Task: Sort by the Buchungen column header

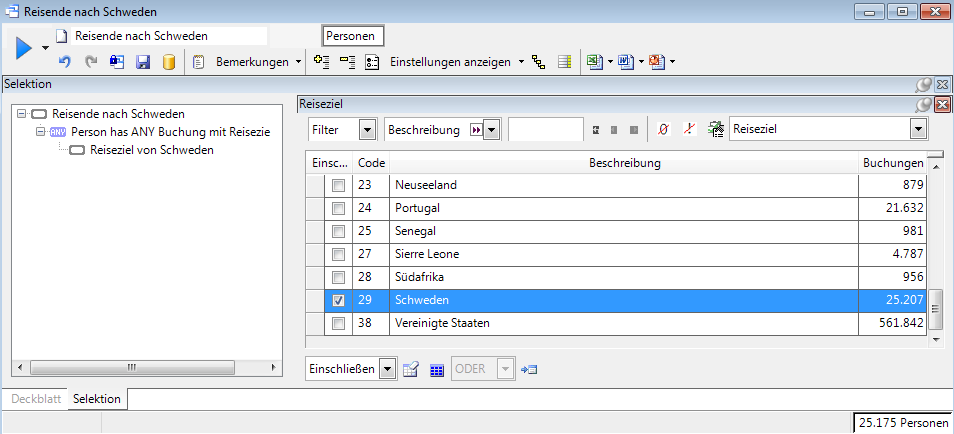Action: [891, 162]
